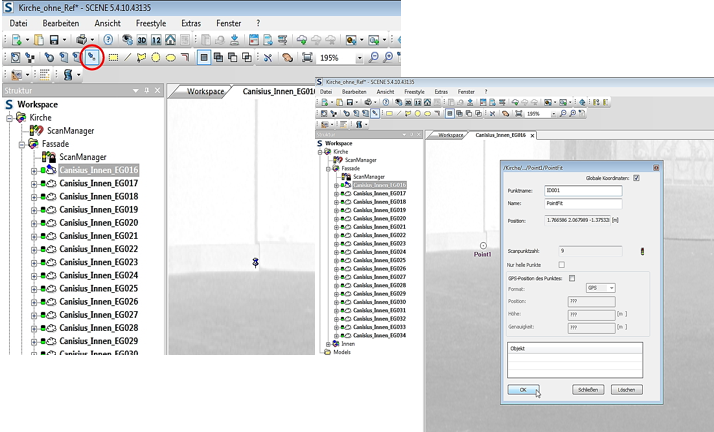Open help question-mark icon in left window toolbar

pyautogui.click(x=108, y=40)
